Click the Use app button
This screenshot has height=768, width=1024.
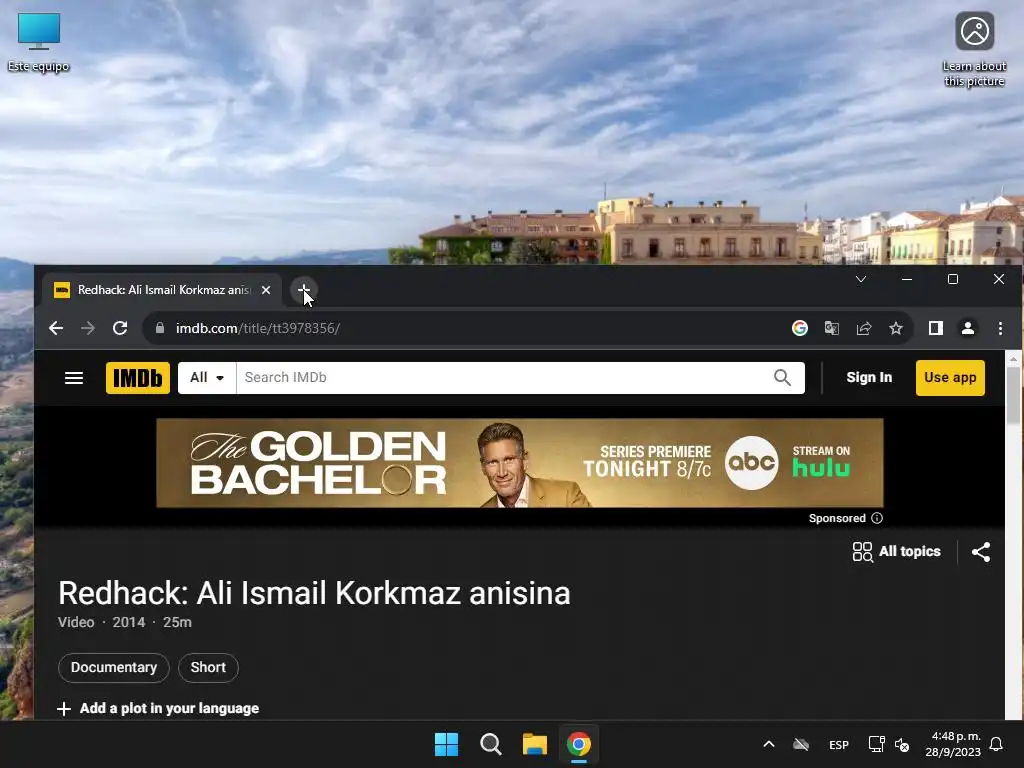click(950, 377)
